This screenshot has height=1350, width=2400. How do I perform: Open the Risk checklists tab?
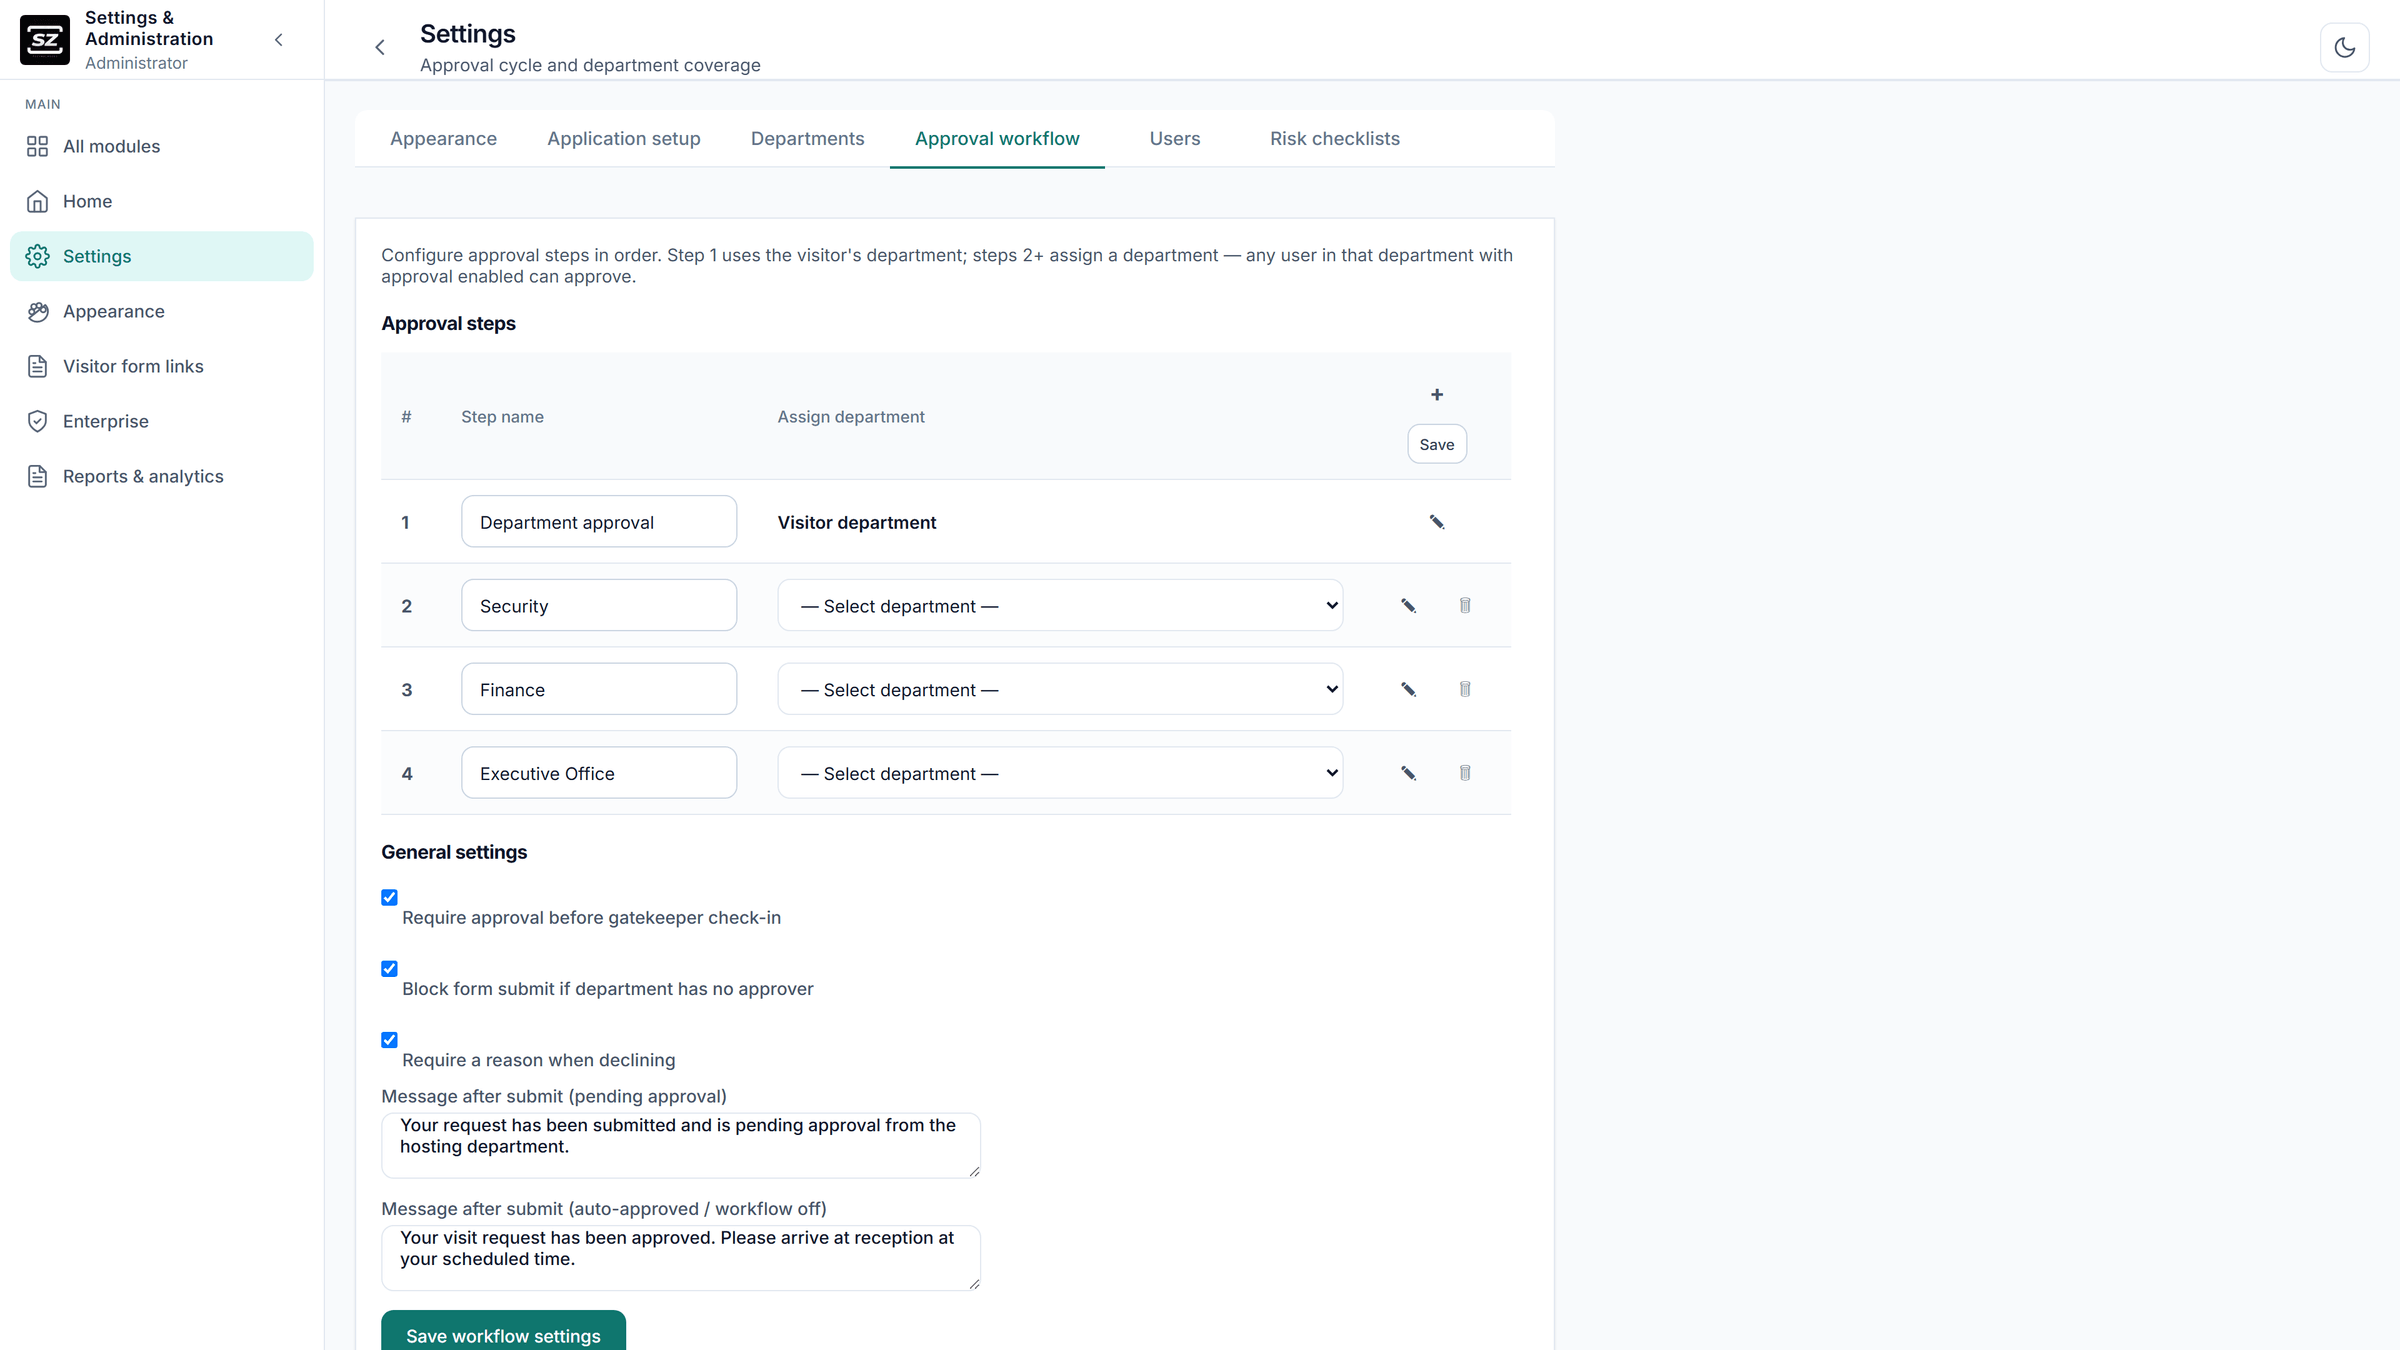click(x=1335, y=139)
